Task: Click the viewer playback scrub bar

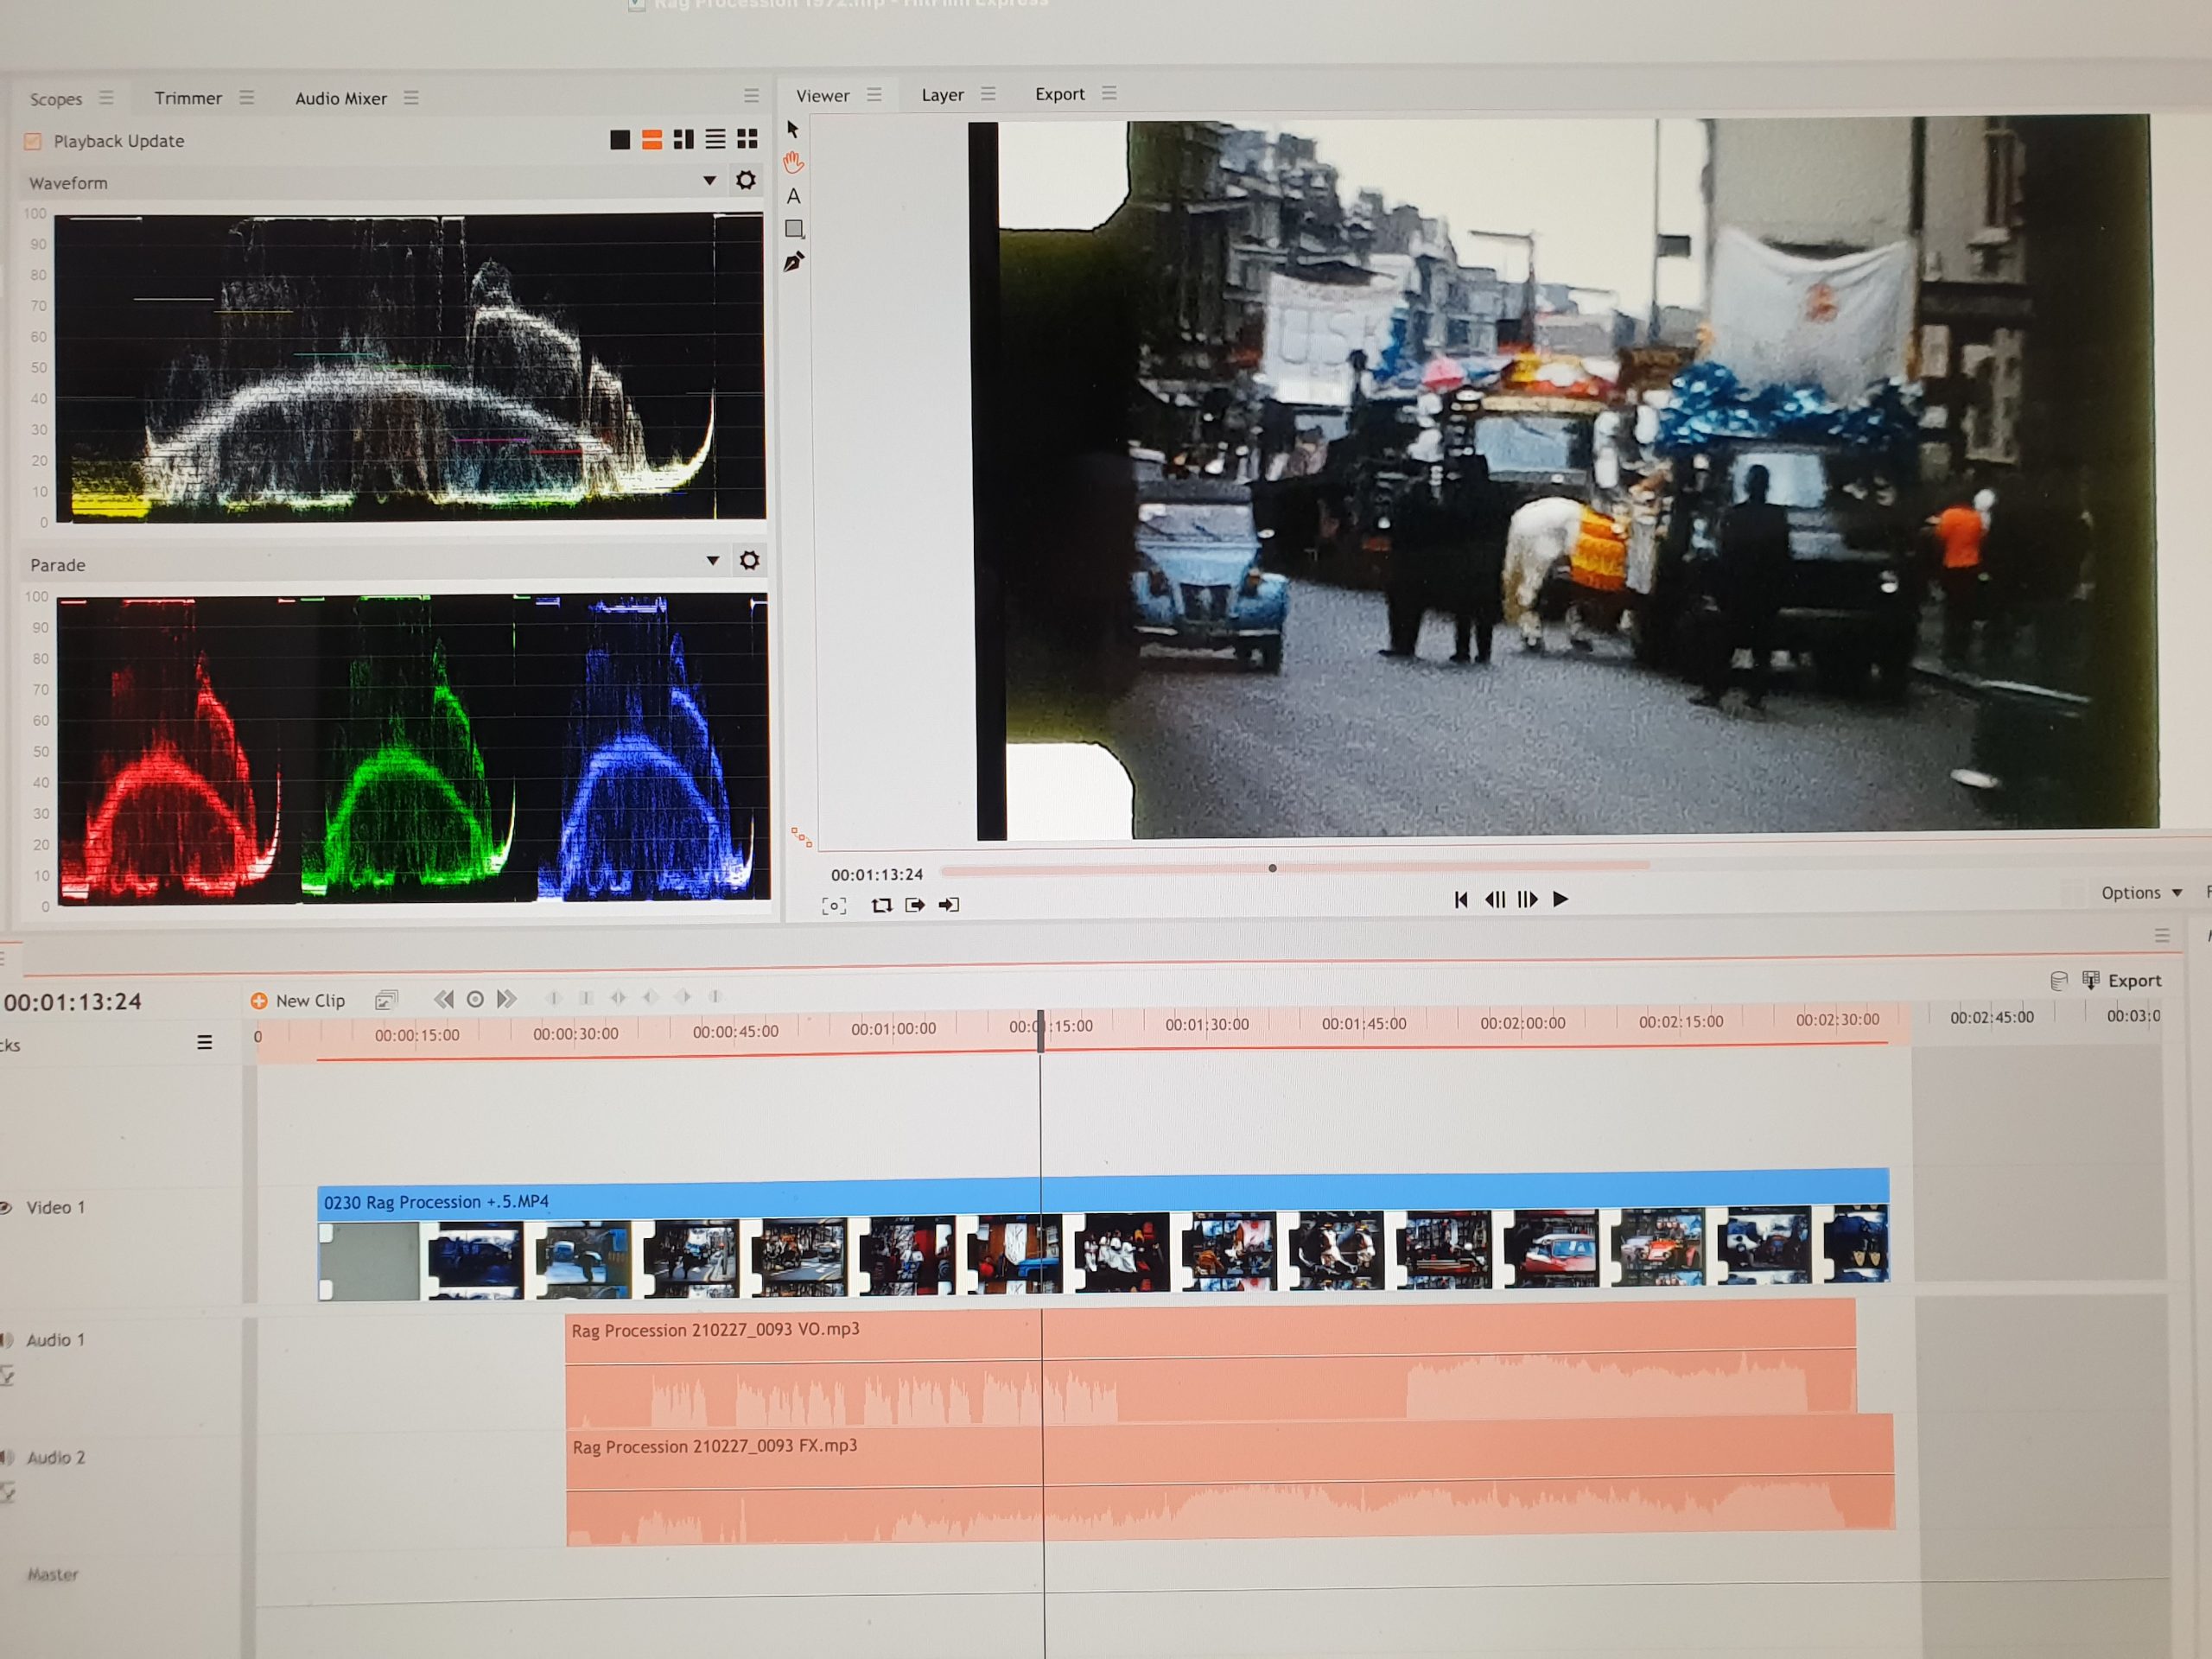Action: 1294,868
